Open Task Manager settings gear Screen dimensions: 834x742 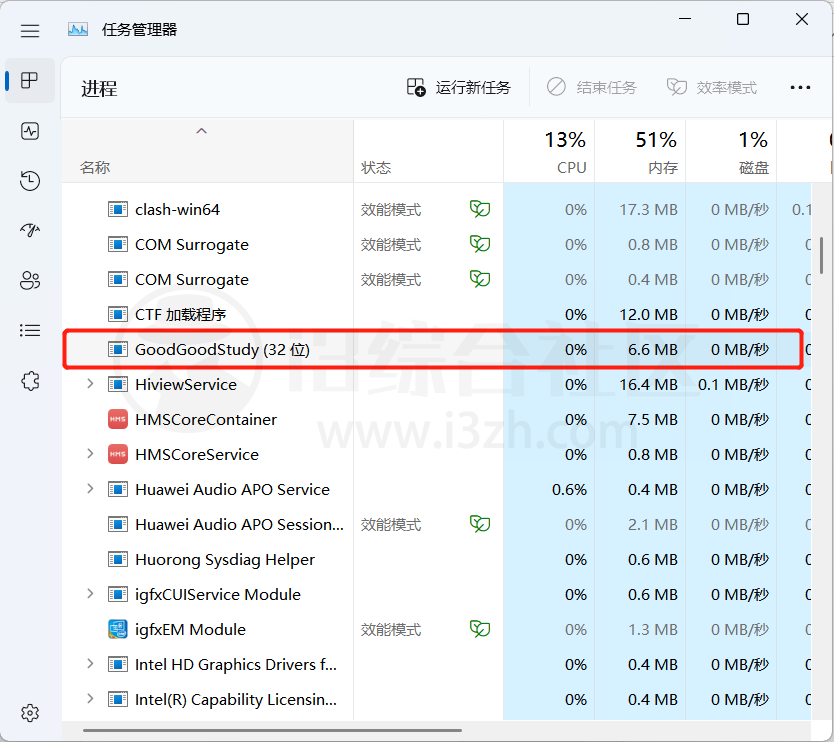(x=30, y=713)
